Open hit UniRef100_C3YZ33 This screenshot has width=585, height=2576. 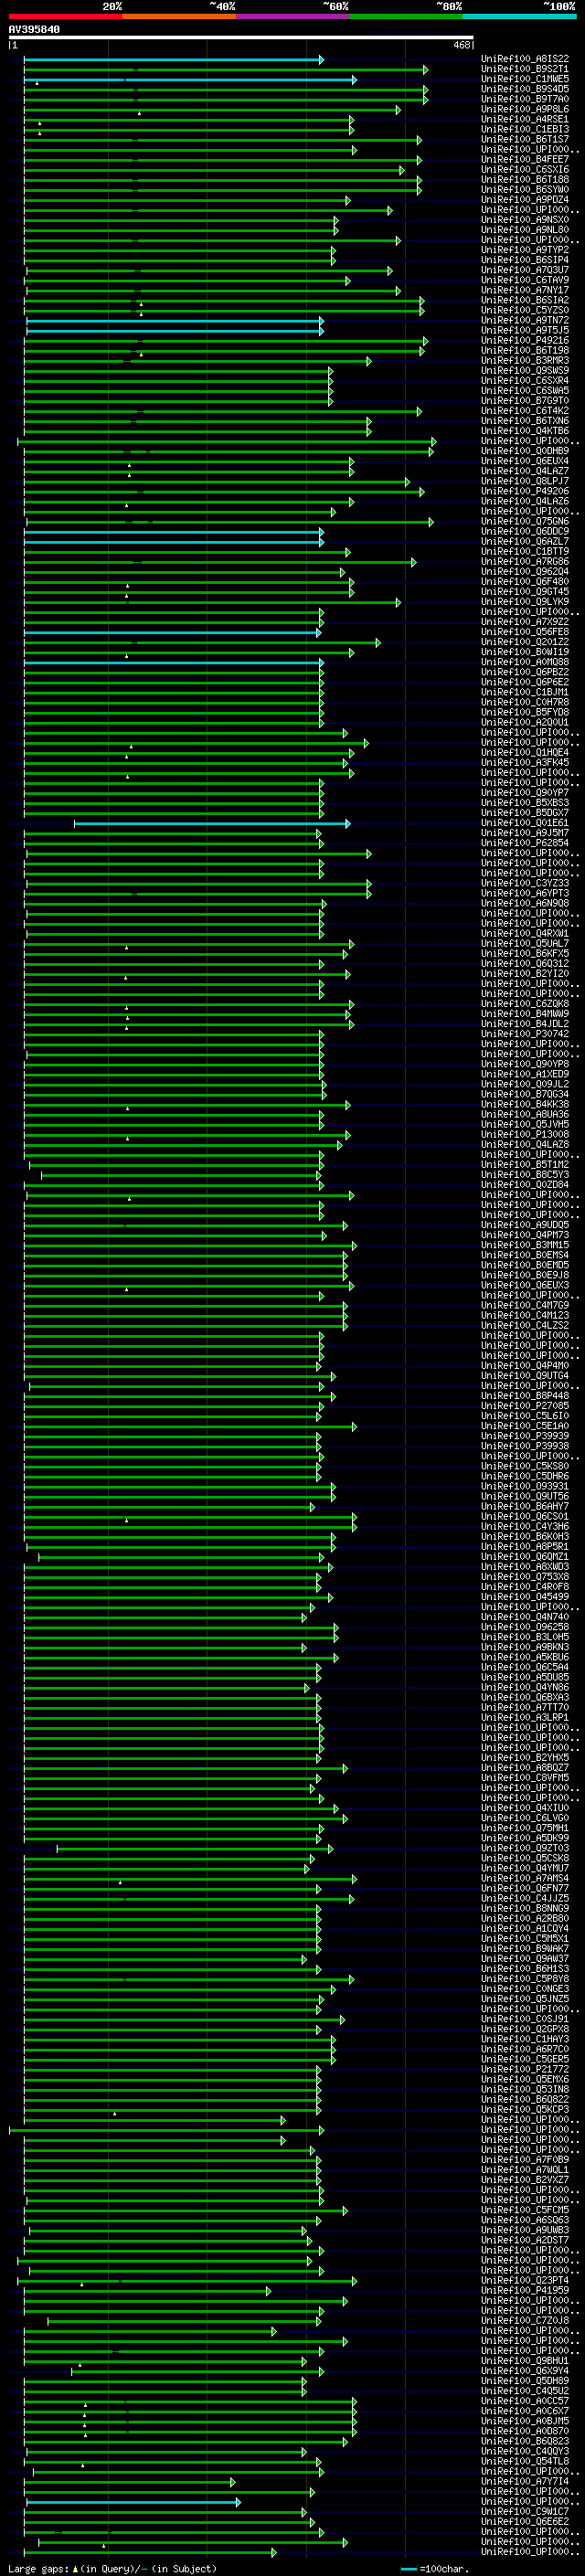tap(525, 883)
